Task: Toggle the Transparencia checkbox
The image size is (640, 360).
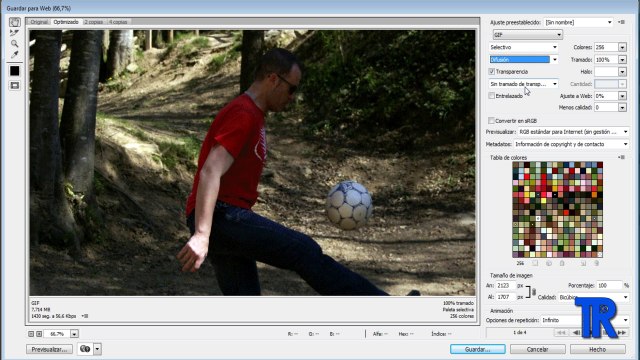Action: point(492,71)
